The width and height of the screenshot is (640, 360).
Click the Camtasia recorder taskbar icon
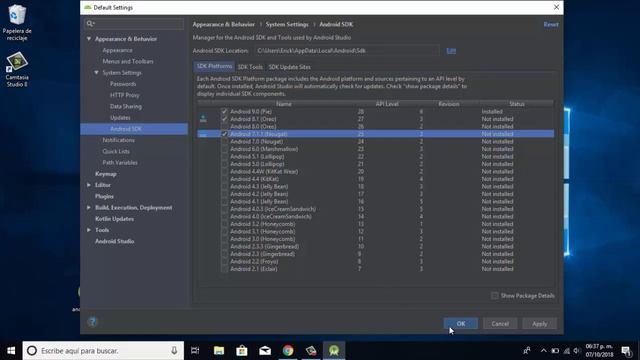tap(311, 351)
